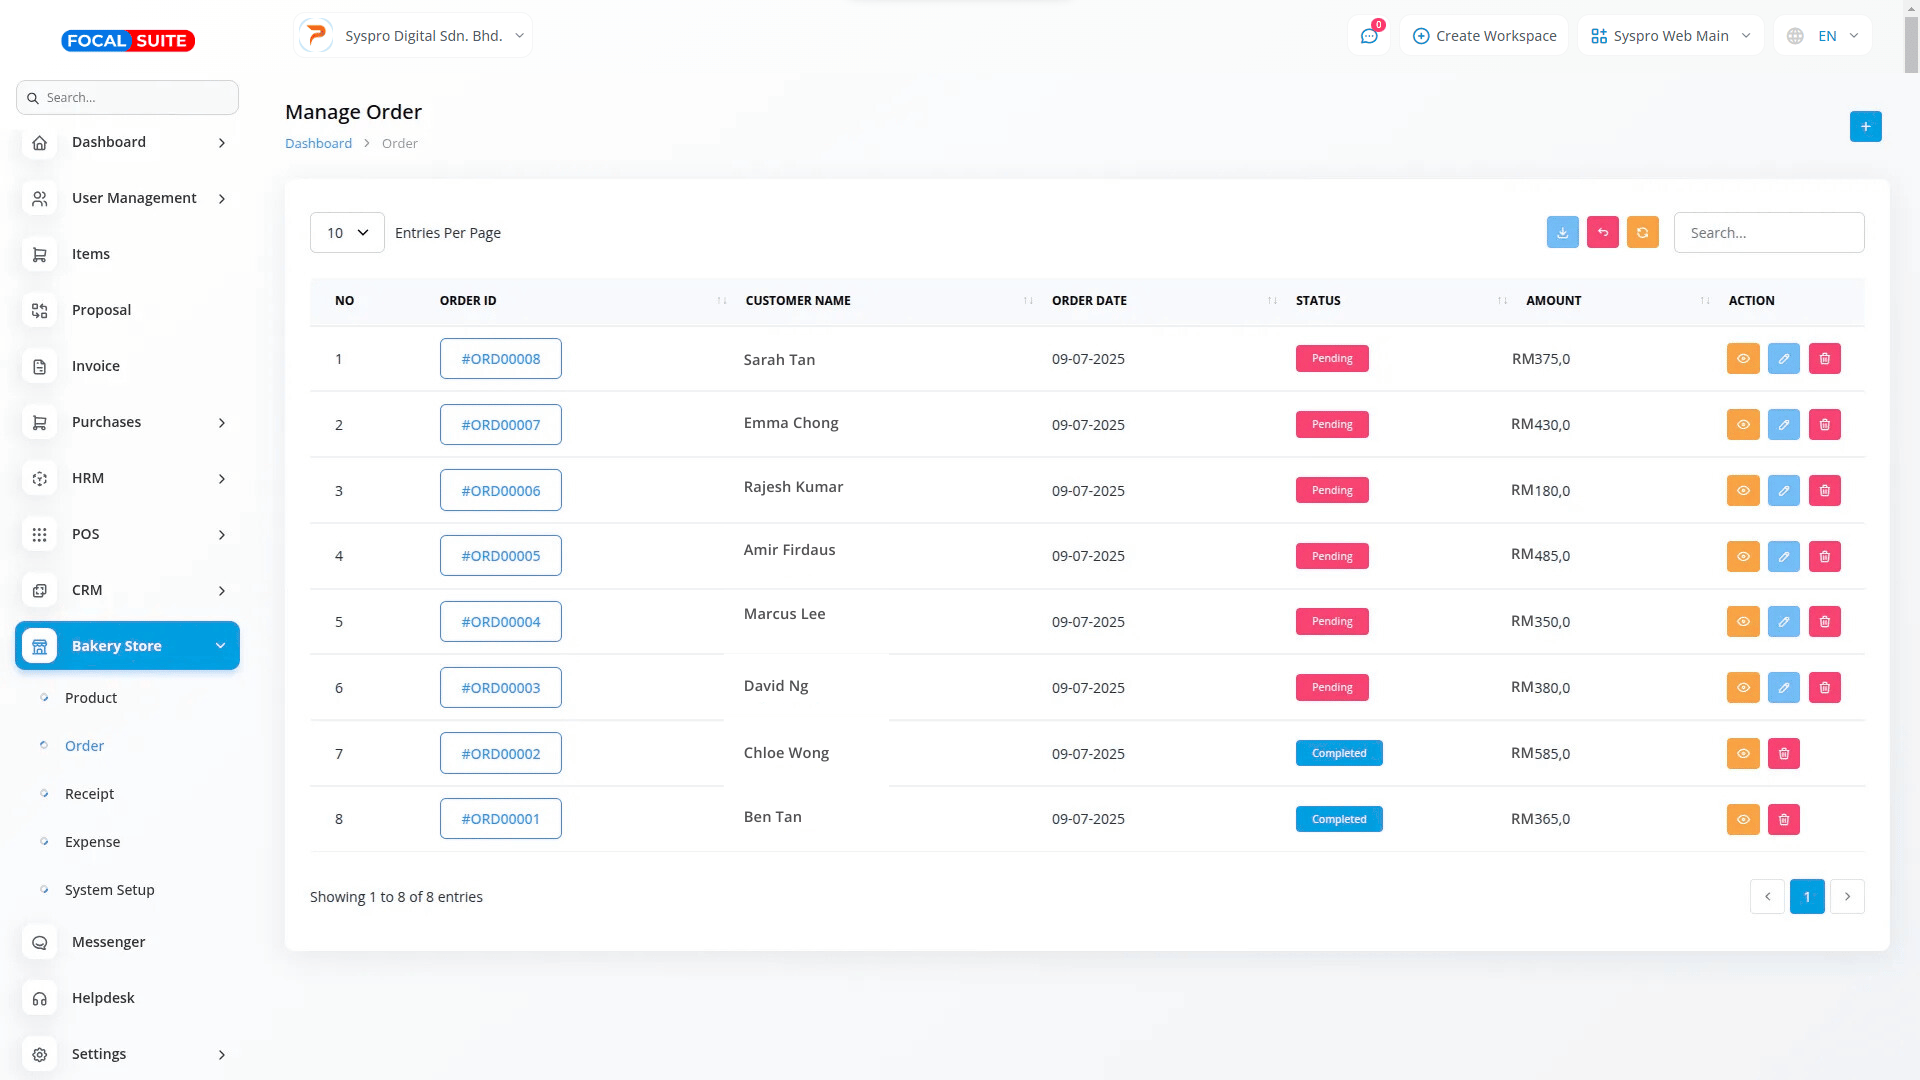This screenshot has height=1080, width=1920.
Task: View Chloe Wong's order via the eye icon
Action: tap(1742, 754)
